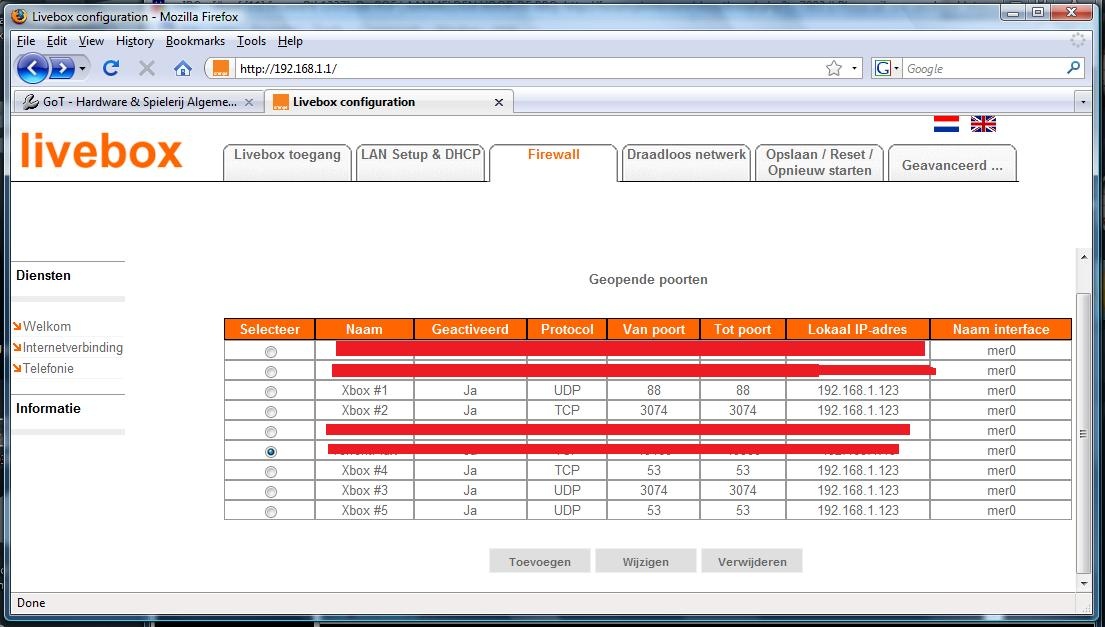Click the Diensten sidebar heading

pos(44,275)
